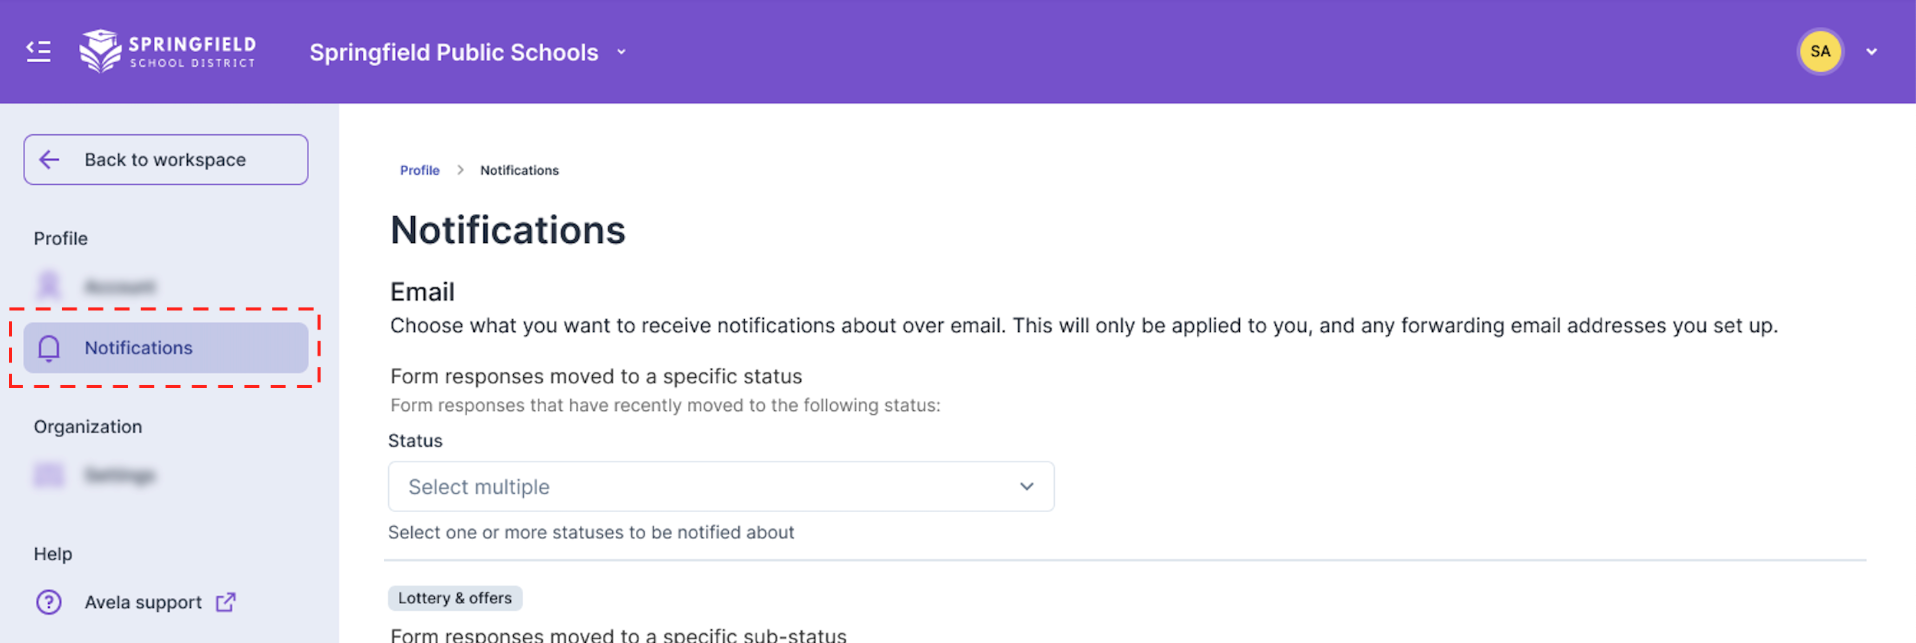1916x643 pixels.
Task: Click the Account profile icon in sidebar
Action: click(49, 286)
